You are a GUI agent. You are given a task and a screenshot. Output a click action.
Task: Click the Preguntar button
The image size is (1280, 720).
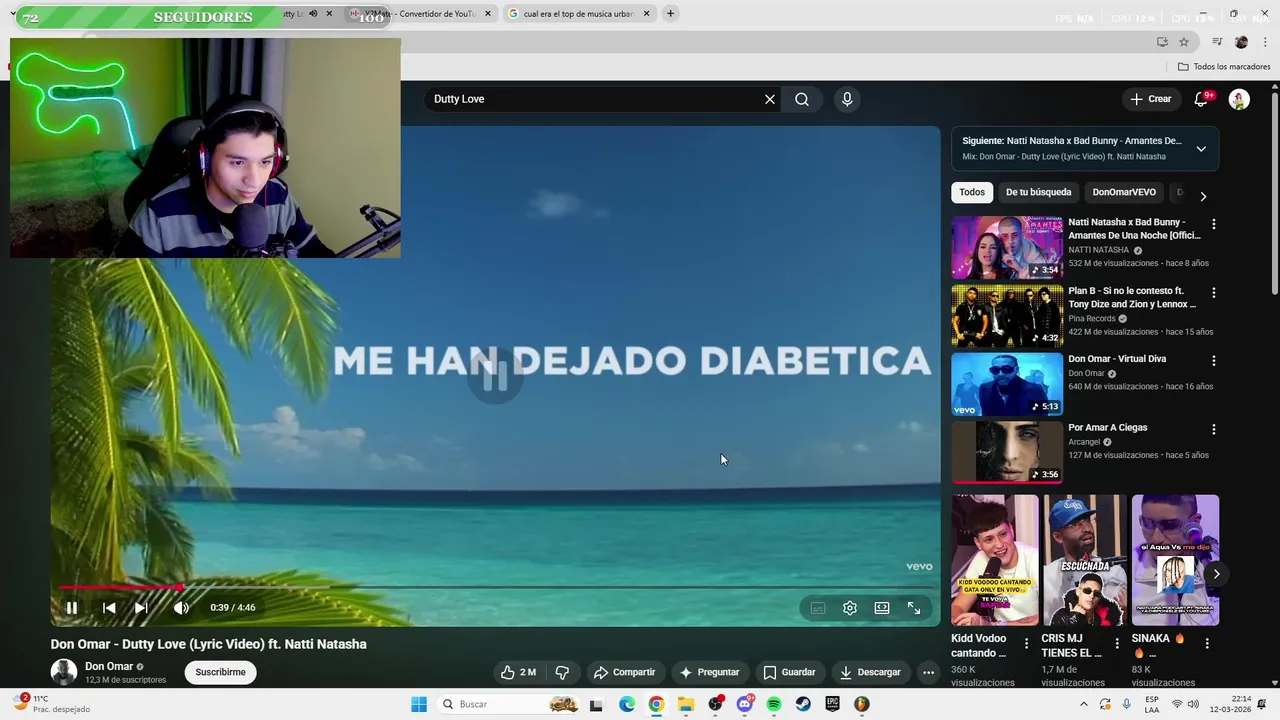tap(709, 672)
